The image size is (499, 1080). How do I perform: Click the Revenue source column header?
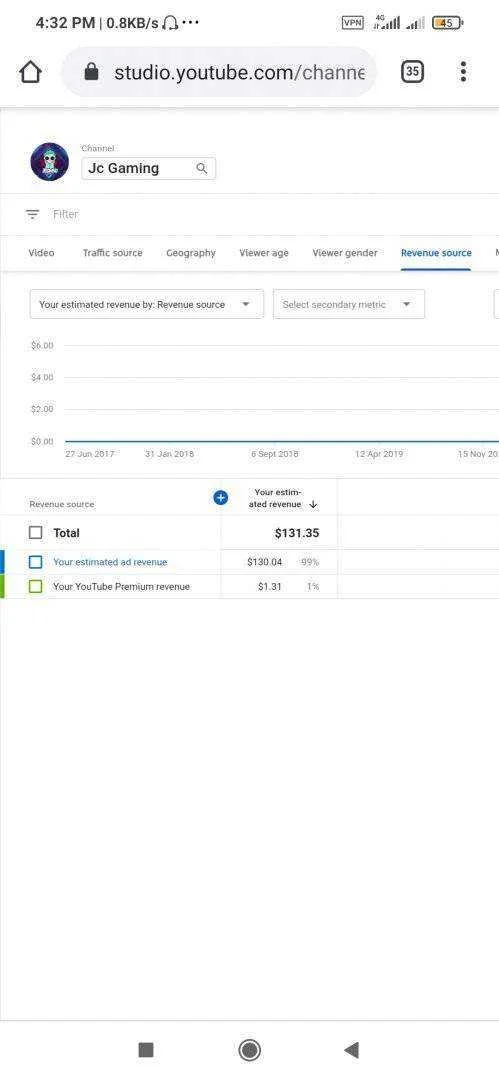pyautogui.click(x=62, y=504)
